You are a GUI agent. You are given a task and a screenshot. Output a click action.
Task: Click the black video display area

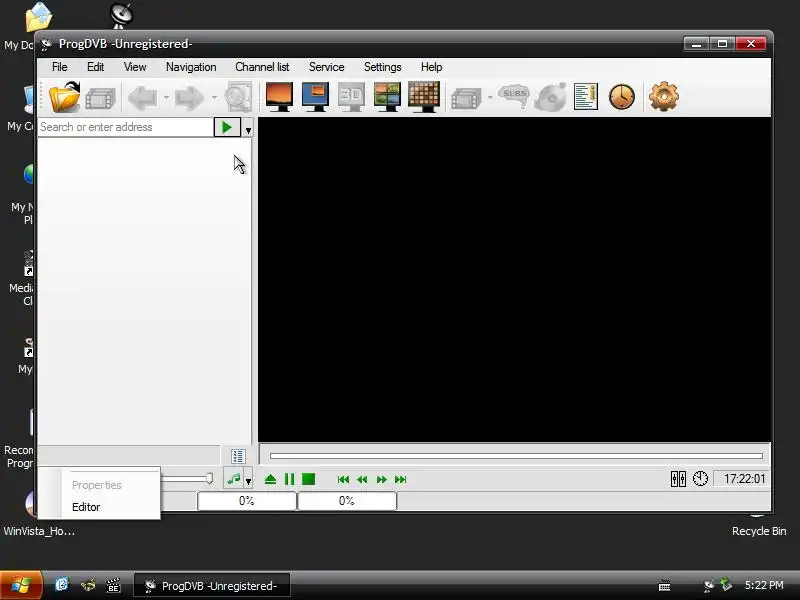[514, 280]
